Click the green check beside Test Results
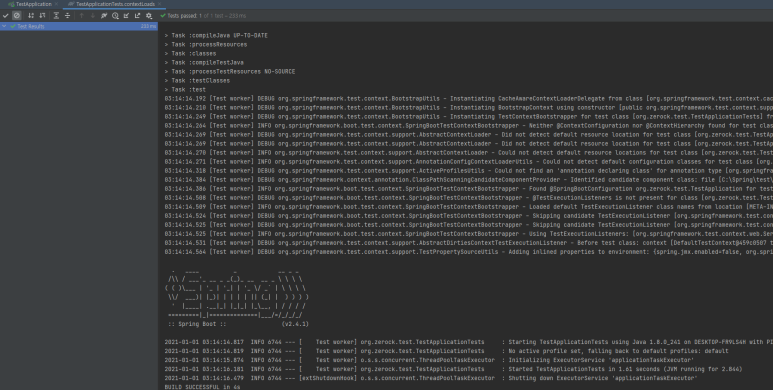This screenshot has height=390, width=773. coord(13,26)
